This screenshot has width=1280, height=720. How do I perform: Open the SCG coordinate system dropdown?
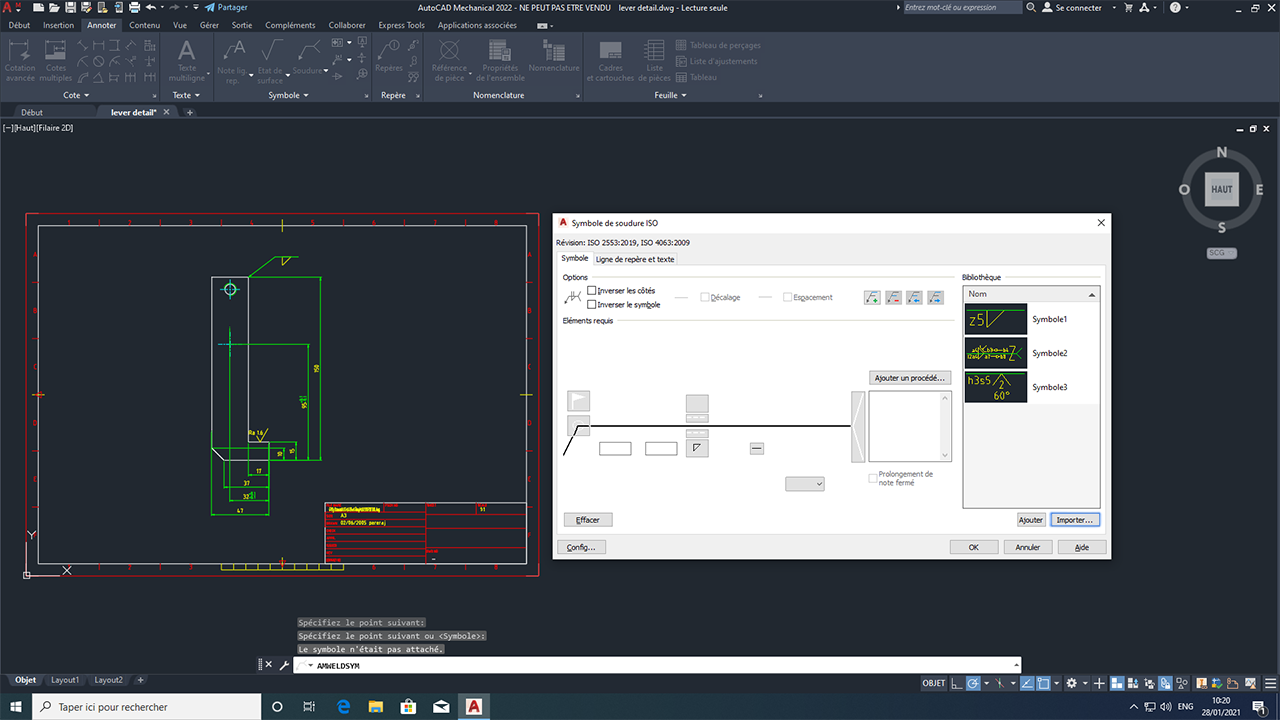tap(1222, 253)
